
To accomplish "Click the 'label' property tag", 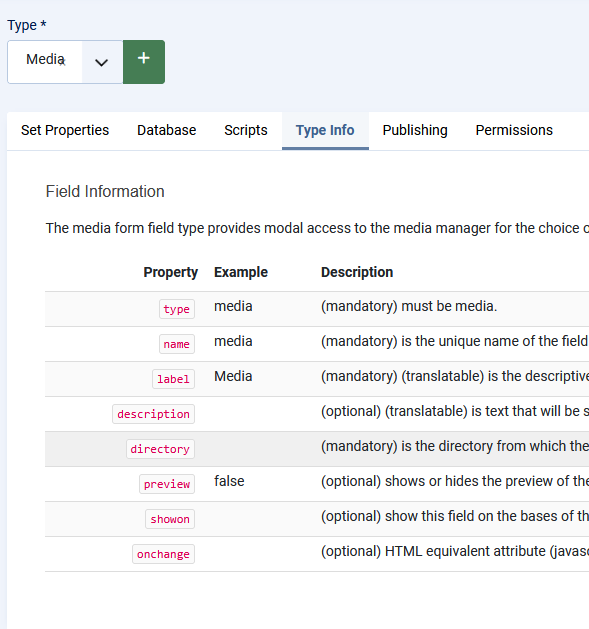I will (x=173, y=379).
